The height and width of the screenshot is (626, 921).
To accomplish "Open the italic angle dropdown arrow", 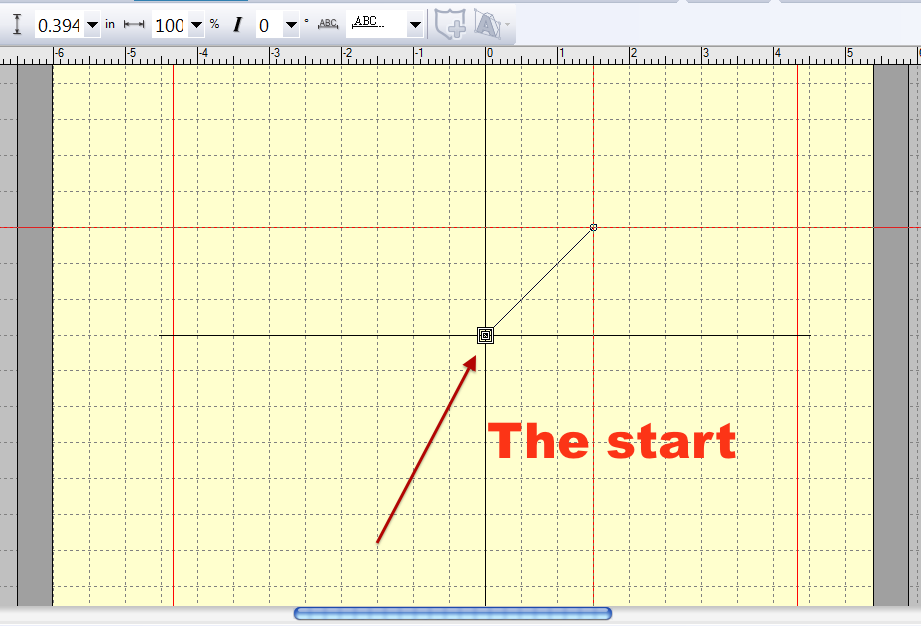I will [291, 25].
